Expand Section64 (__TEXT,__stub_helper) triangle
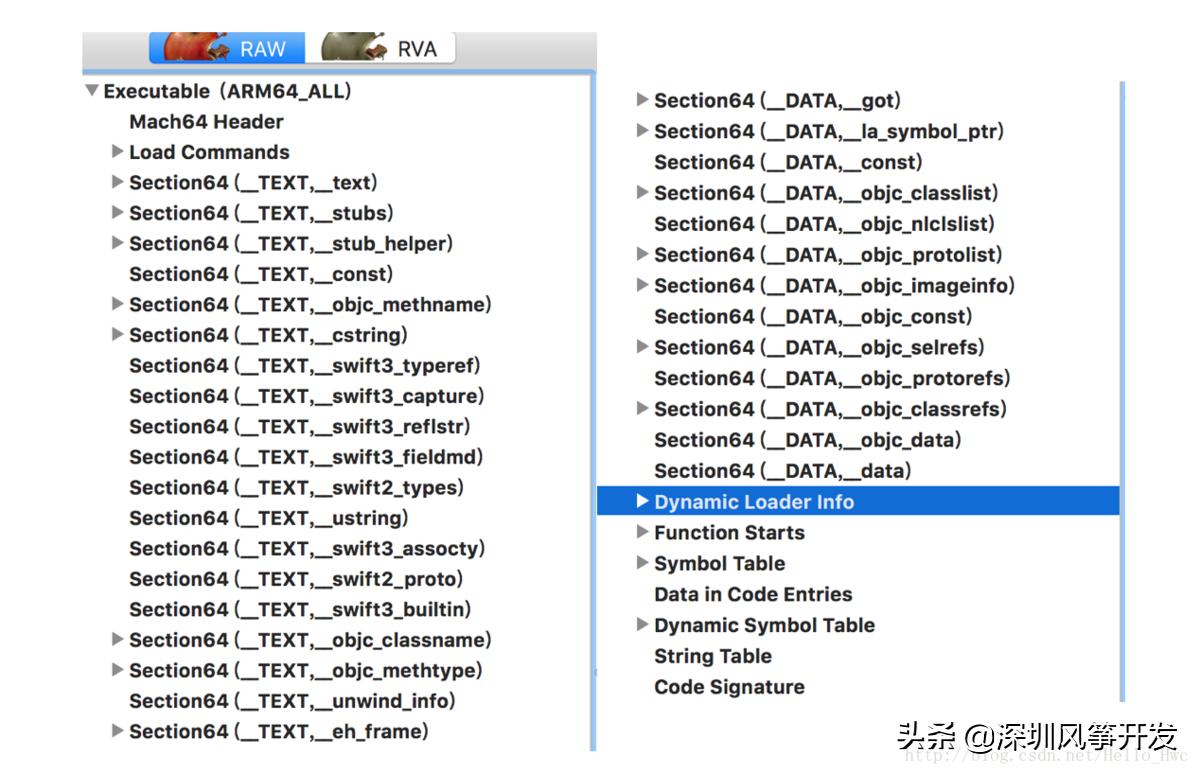Screen dimensions: 1200x774 117,244
